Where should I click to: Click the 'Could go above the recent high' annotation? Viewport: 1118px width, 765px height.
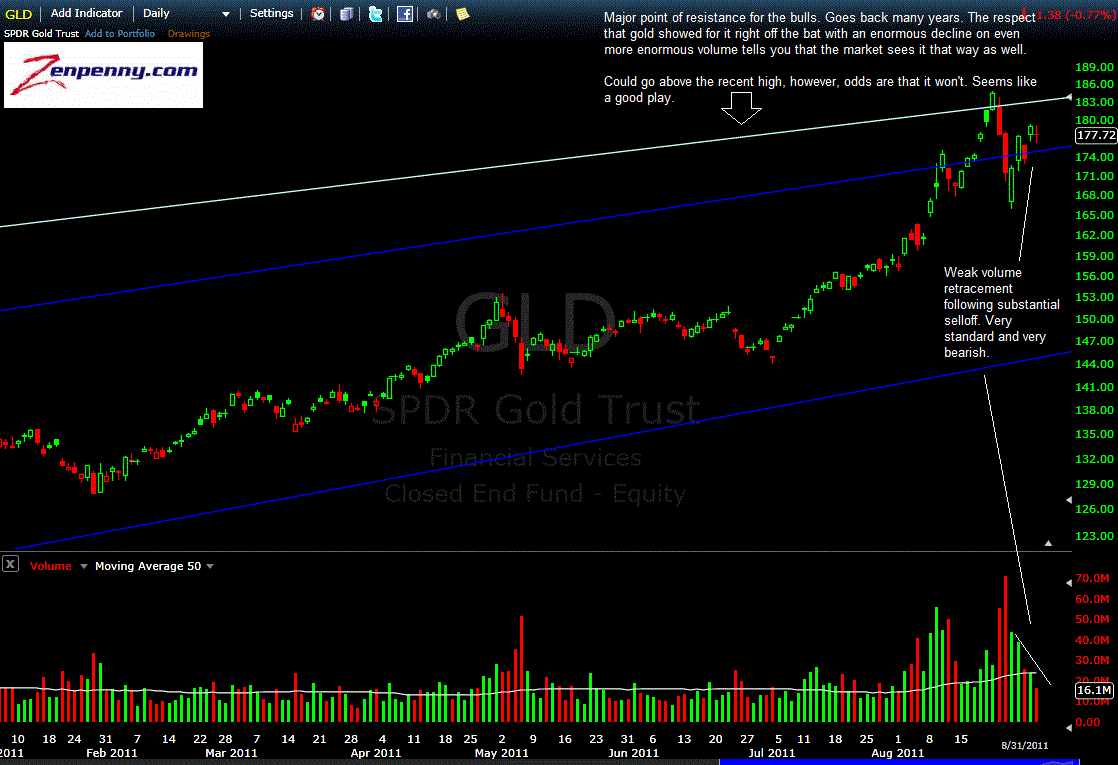pyautogui.click(x=820, y=89)
